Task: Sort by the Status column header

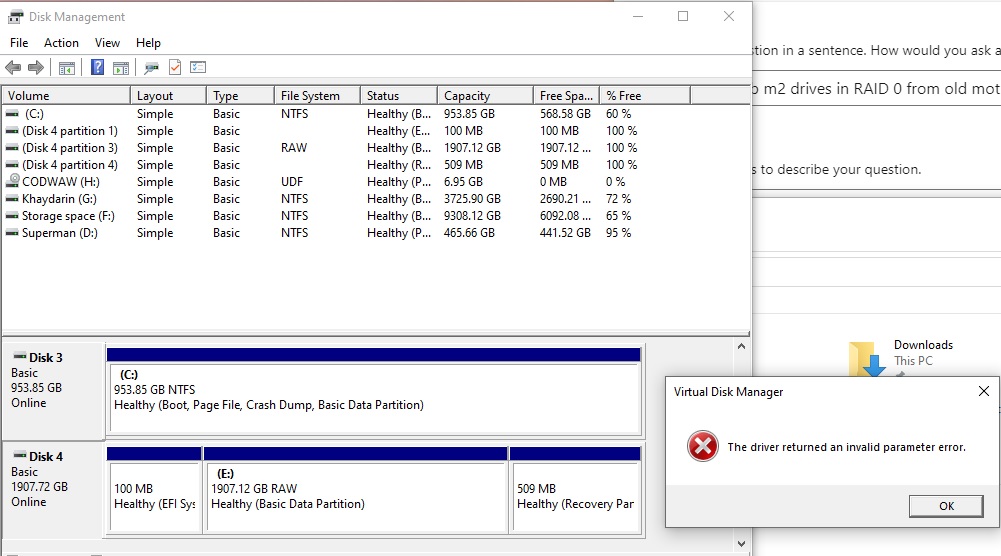Action: tap(399, 96)
